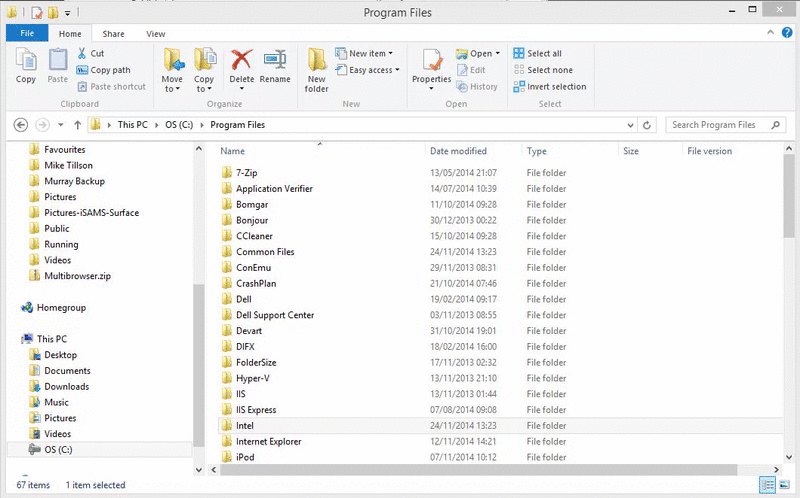800x498 pixels.
Task: Open New item dropdown
Action: pos(364,53)
